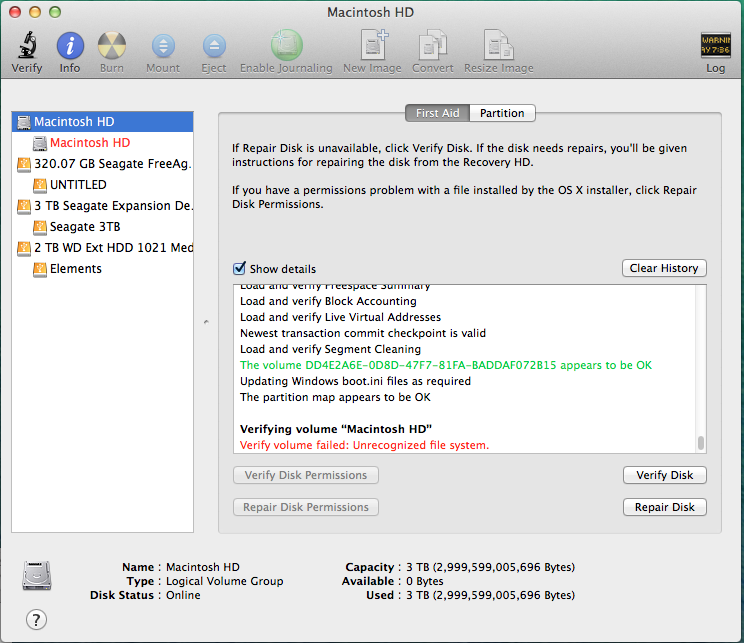Viewport: 744px width, 643px height.
Task: Click the Used value '3 TB (2,999,599,005,696 Bytes)'
Action: tap(491, 595)
